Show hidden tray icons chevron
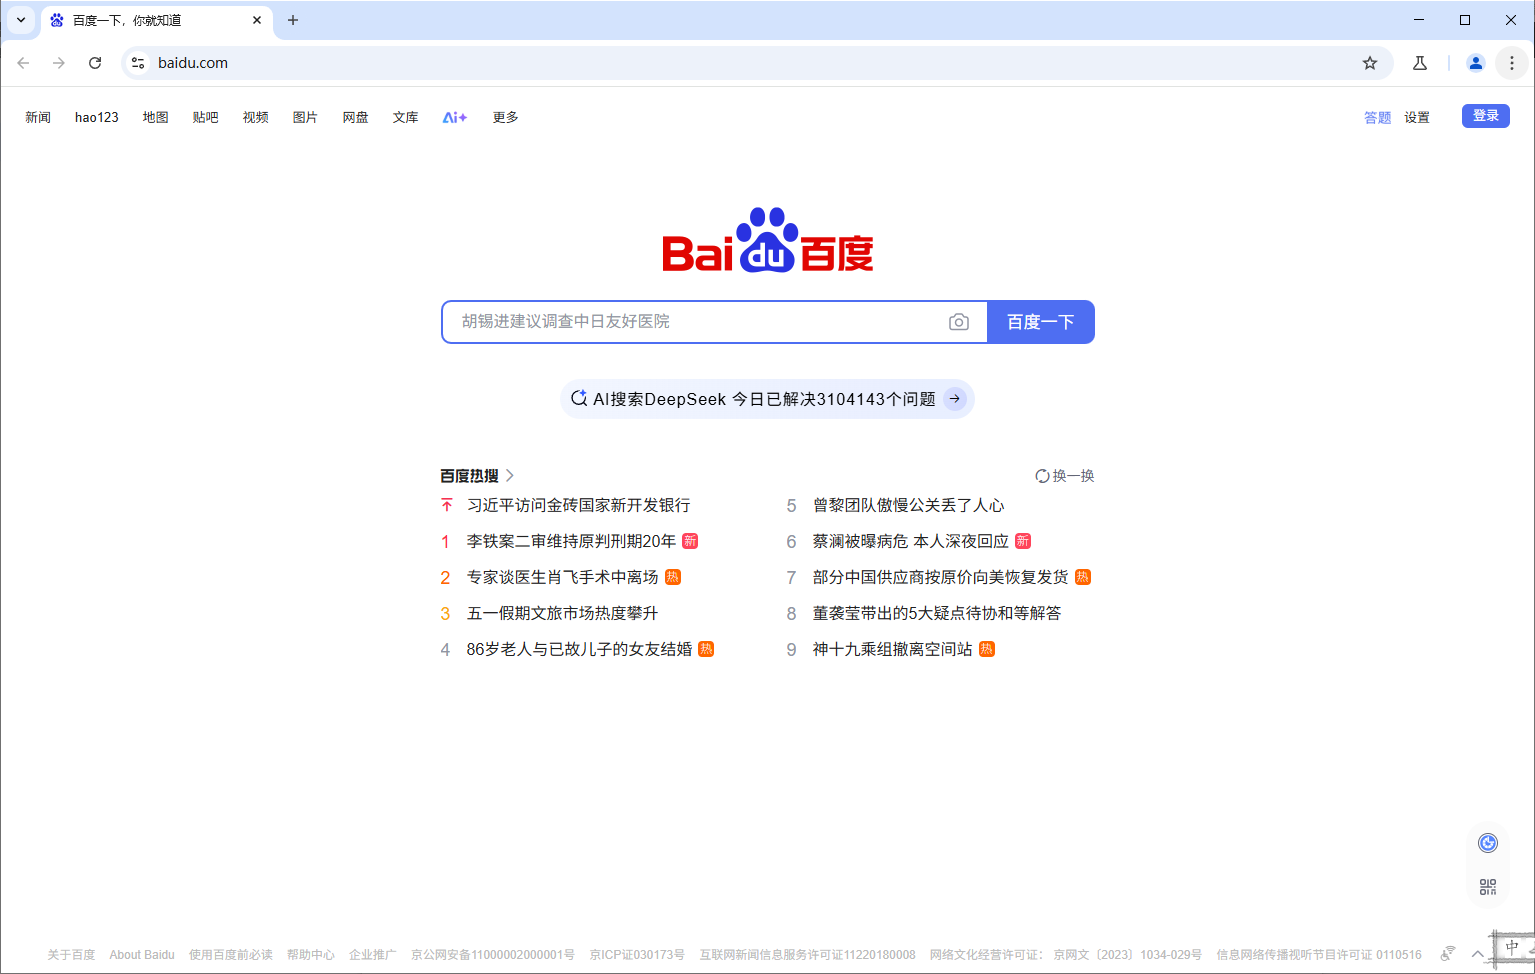This screenshot has width=1535, height=974. coord(1477,954)
